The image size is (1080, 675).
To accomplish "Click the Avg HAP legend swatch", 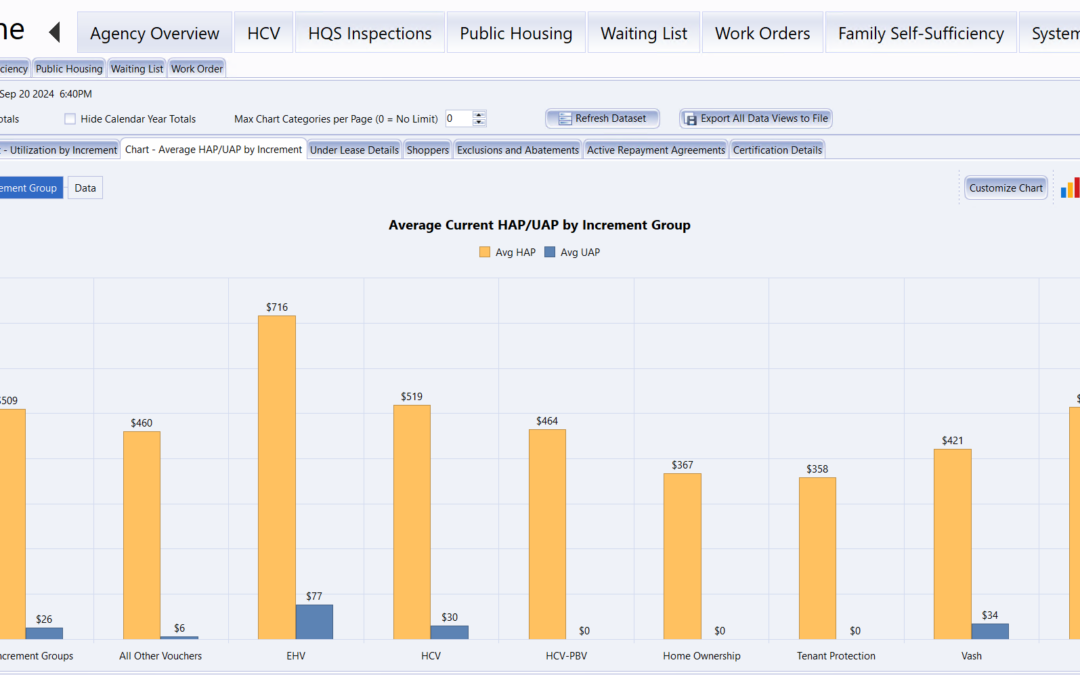I will tap(485, 253).
